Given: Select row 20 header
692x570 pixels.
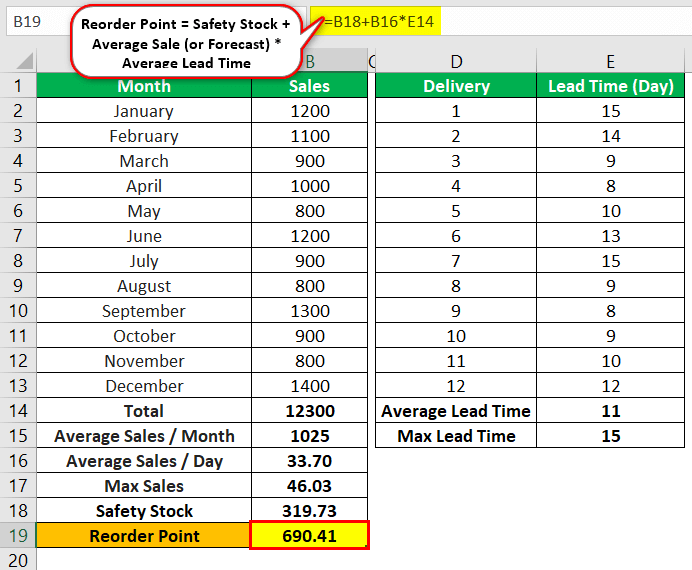Looking at the screenshot, I should (x=18, y=559).
